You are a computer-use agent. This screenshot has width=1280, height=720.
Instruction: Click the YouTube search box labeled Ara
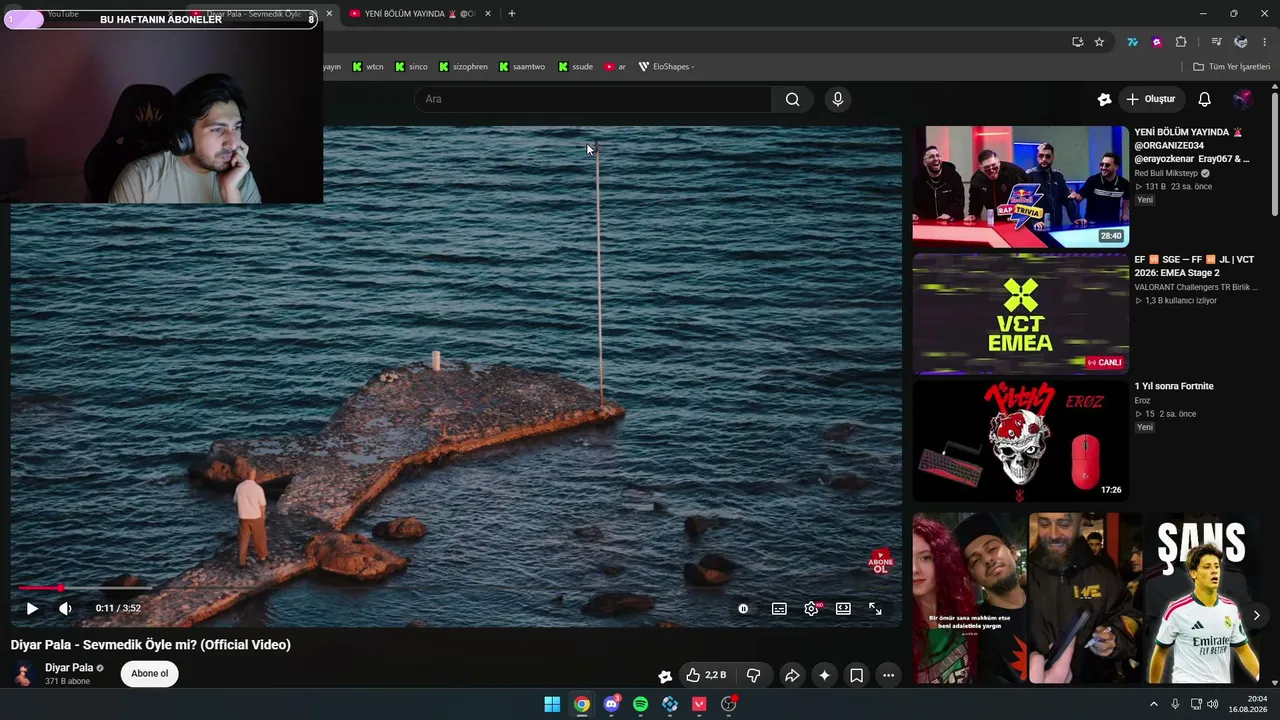[592, 99]
